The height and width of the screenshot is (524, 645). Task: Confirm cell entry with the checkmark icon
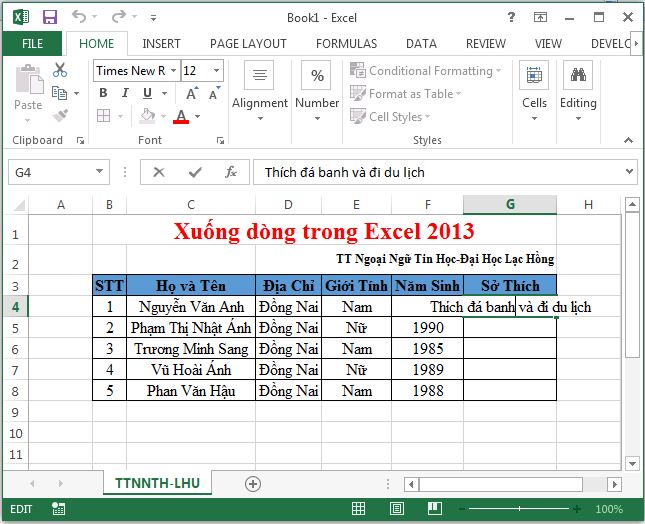coord(194,172)
